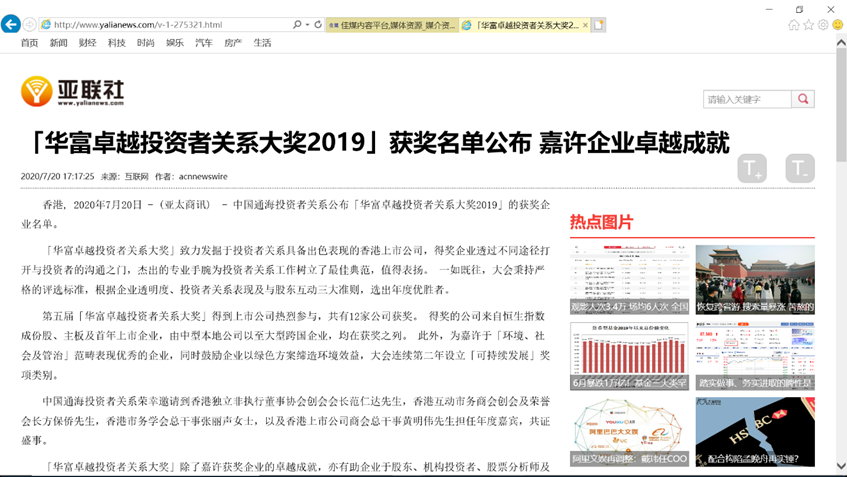Viewport: 847px width, 477px height.
Task: Open the 首页 navigation item
Action: (x=29, y=43)
